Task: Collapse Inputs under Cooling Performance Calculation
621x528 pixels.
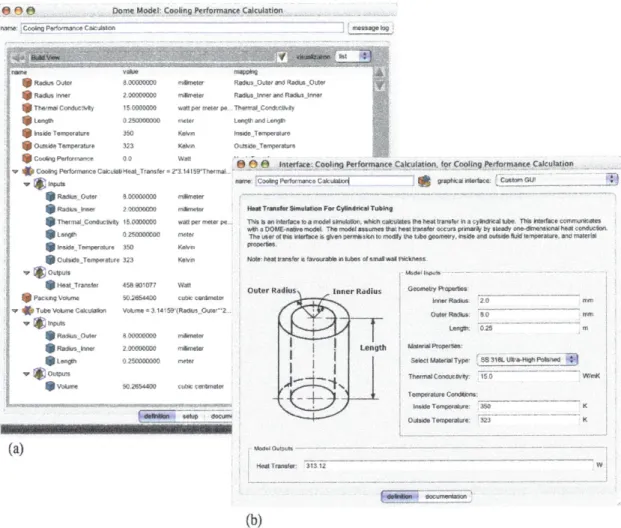Action: tap(27, 184)
